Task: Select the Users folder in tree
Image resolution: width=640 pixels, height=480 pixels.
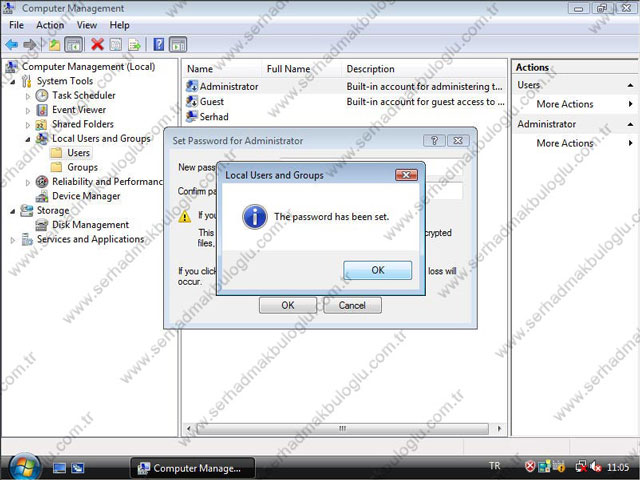Action: [x=78, y=153]
